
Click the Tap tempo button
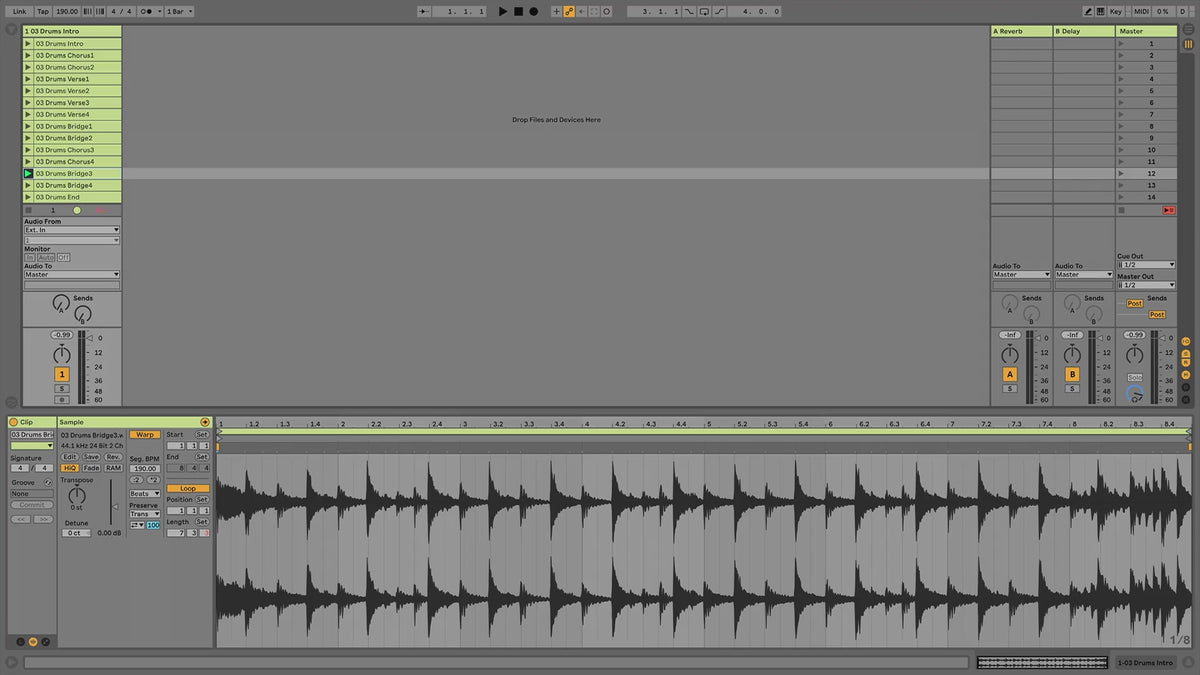[42, 11]
